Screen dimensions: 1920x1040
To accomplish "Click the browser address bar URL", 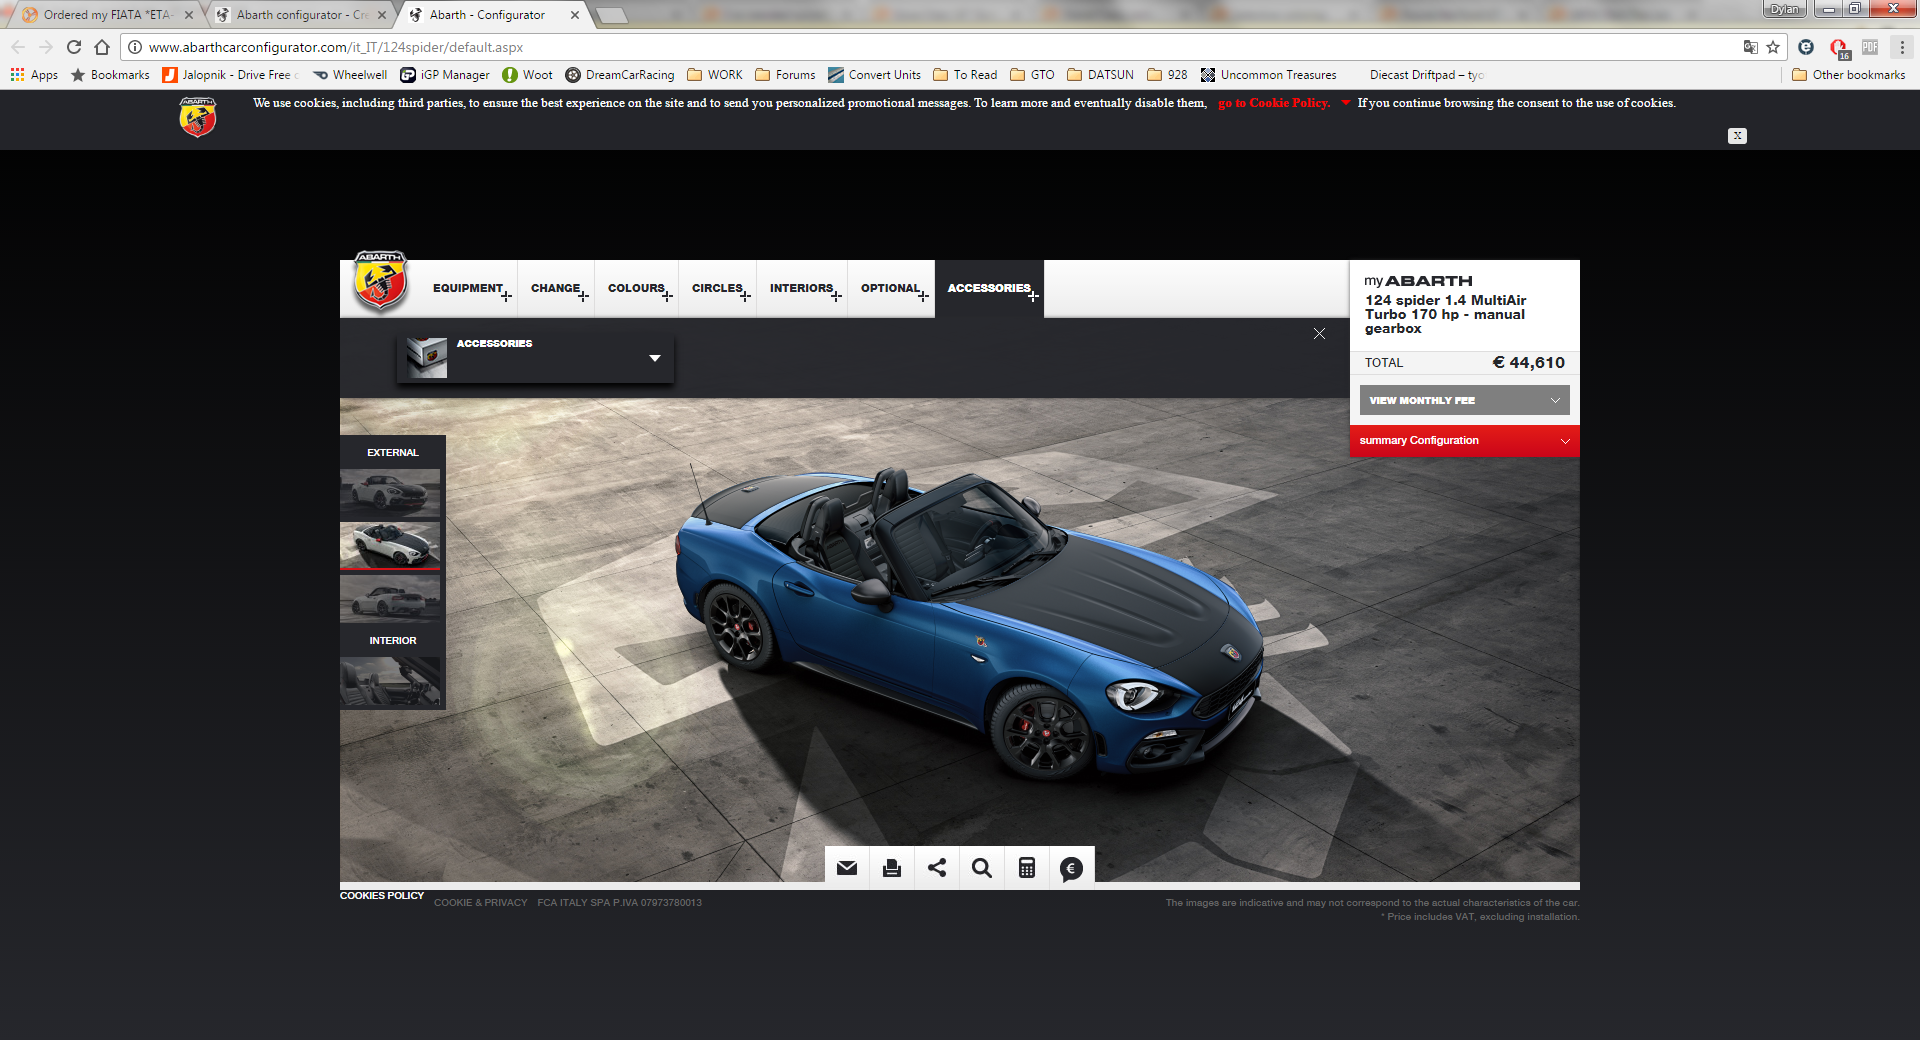I will point(336,47).
